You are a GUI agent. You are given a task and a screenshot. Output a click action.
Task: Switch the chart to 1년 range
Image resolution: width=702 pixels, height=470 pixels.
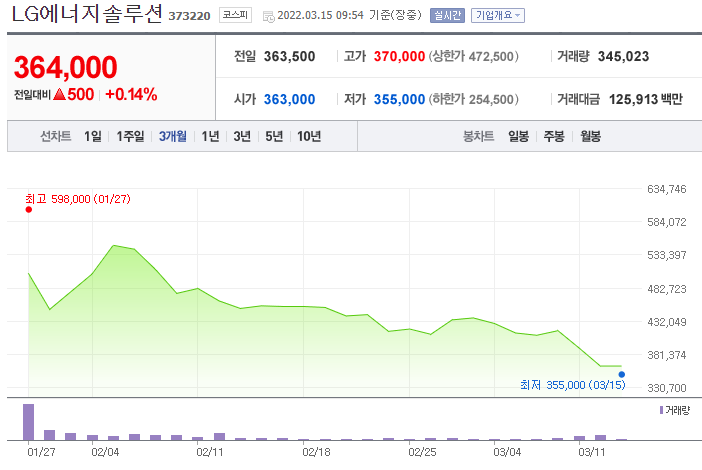tap(210, 136)
